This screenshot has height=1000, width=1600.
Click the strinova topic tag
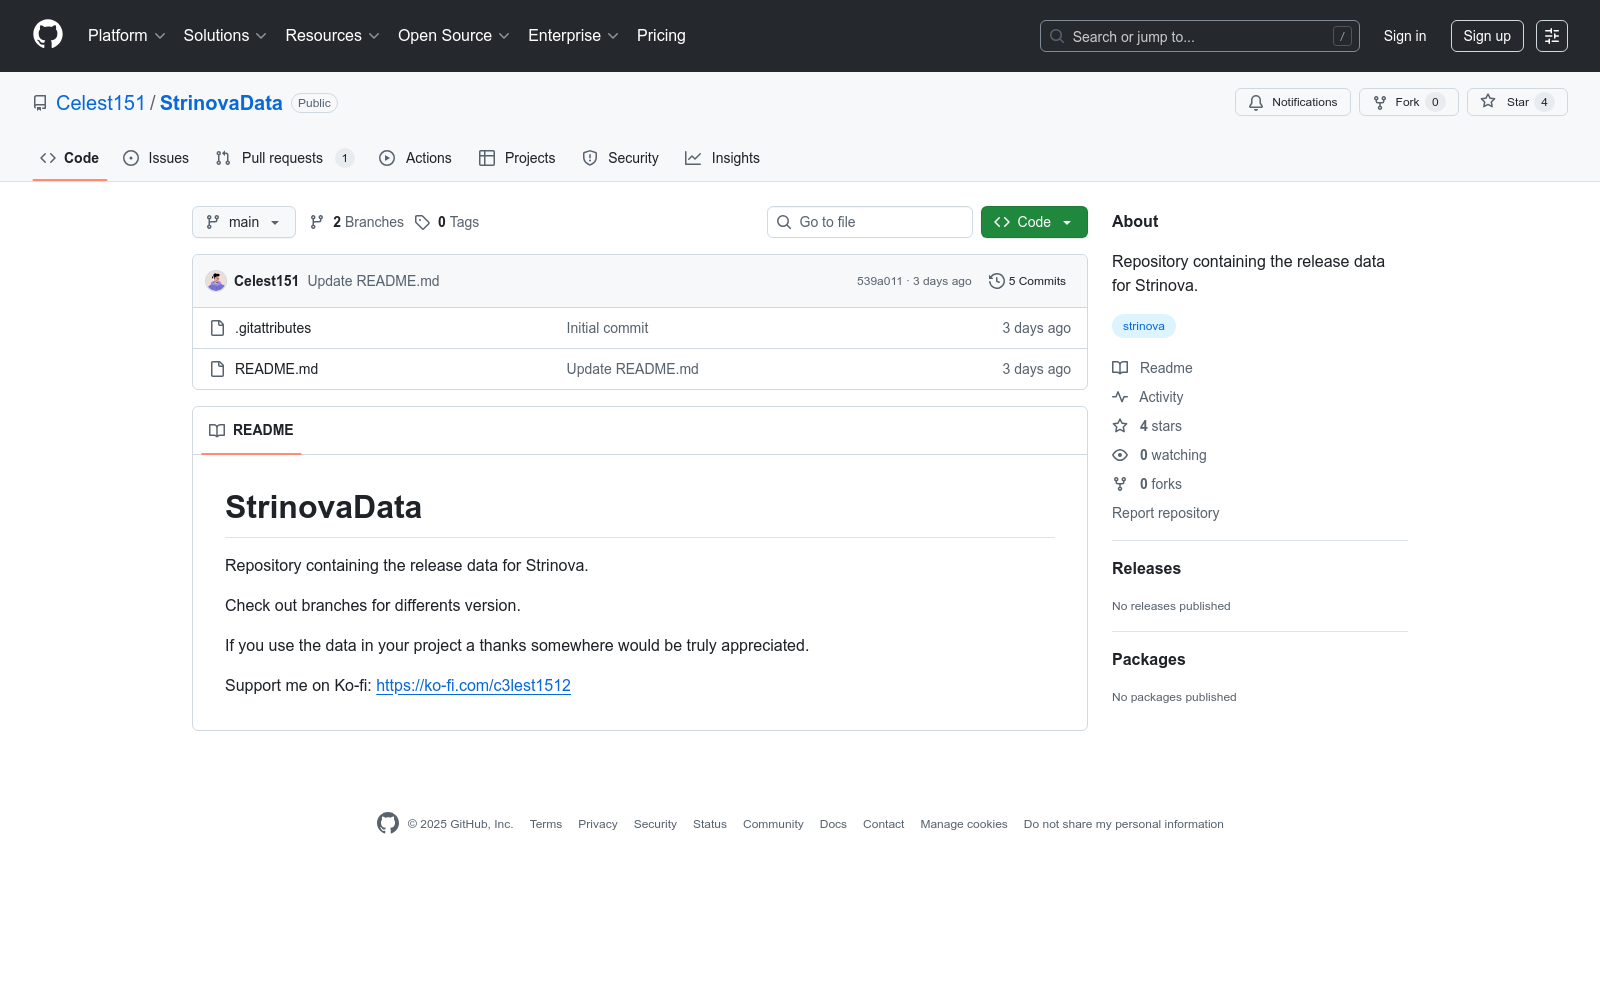pos(1144,326)
